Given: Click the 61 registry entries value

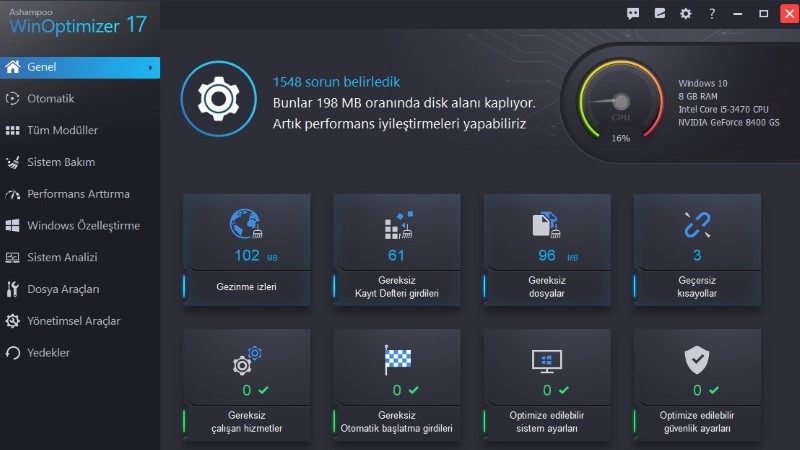Looking at the screenshot, I should [x=396, y=255].
